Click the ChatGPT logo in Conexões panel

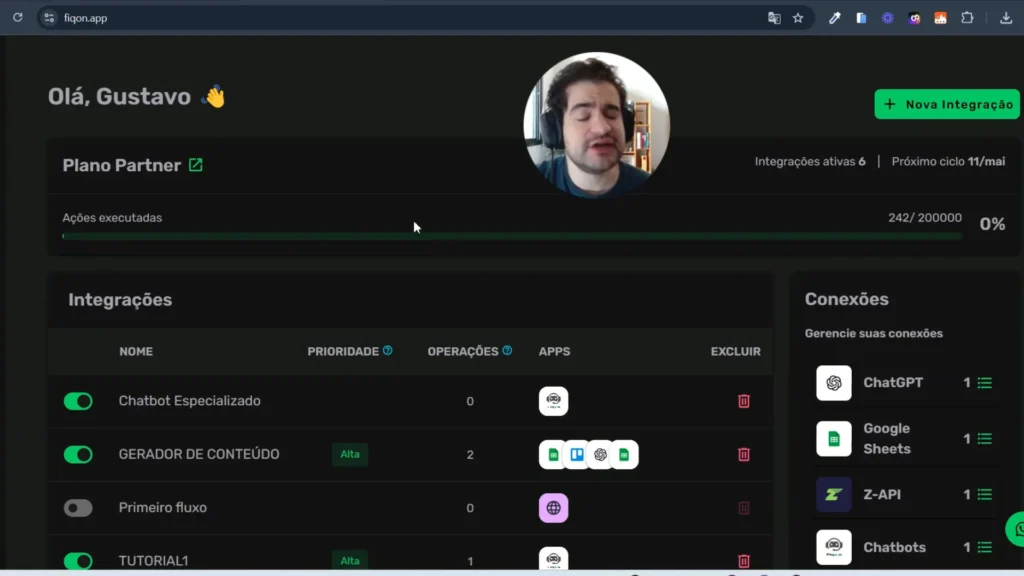[x=833, y=382]
